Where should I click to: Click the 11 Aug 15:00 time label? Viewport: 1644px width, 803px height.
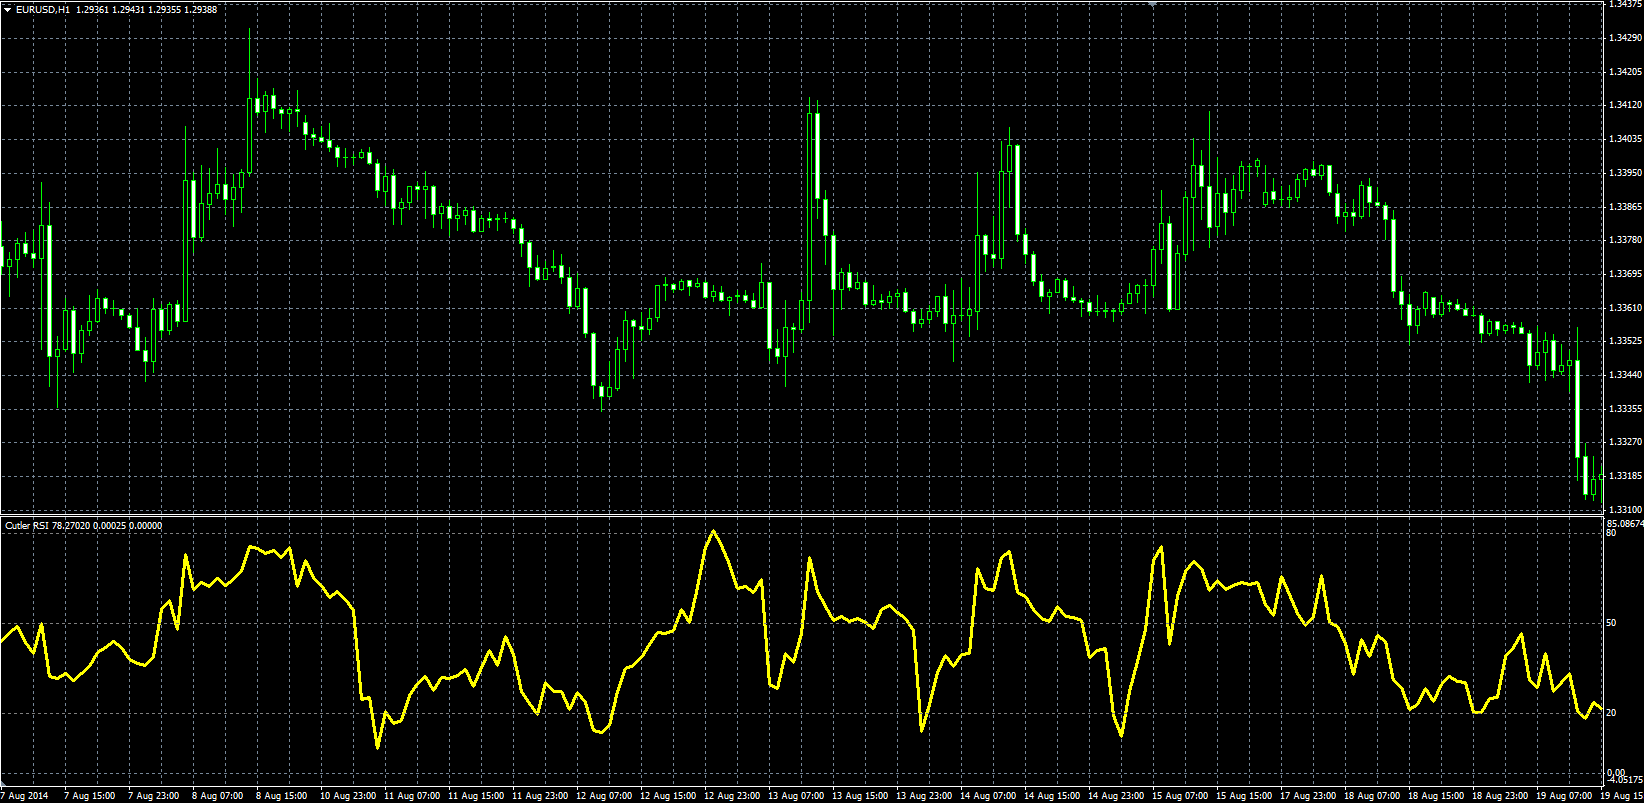pyautogui.click(x=476, y=796)
